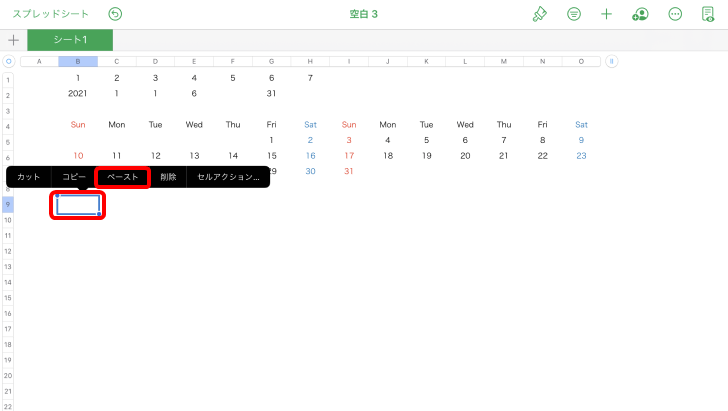The height and width of the screenshot is (411, 728).
Task: Select the first blue Sat cell
Action: [x=310, y=124]
